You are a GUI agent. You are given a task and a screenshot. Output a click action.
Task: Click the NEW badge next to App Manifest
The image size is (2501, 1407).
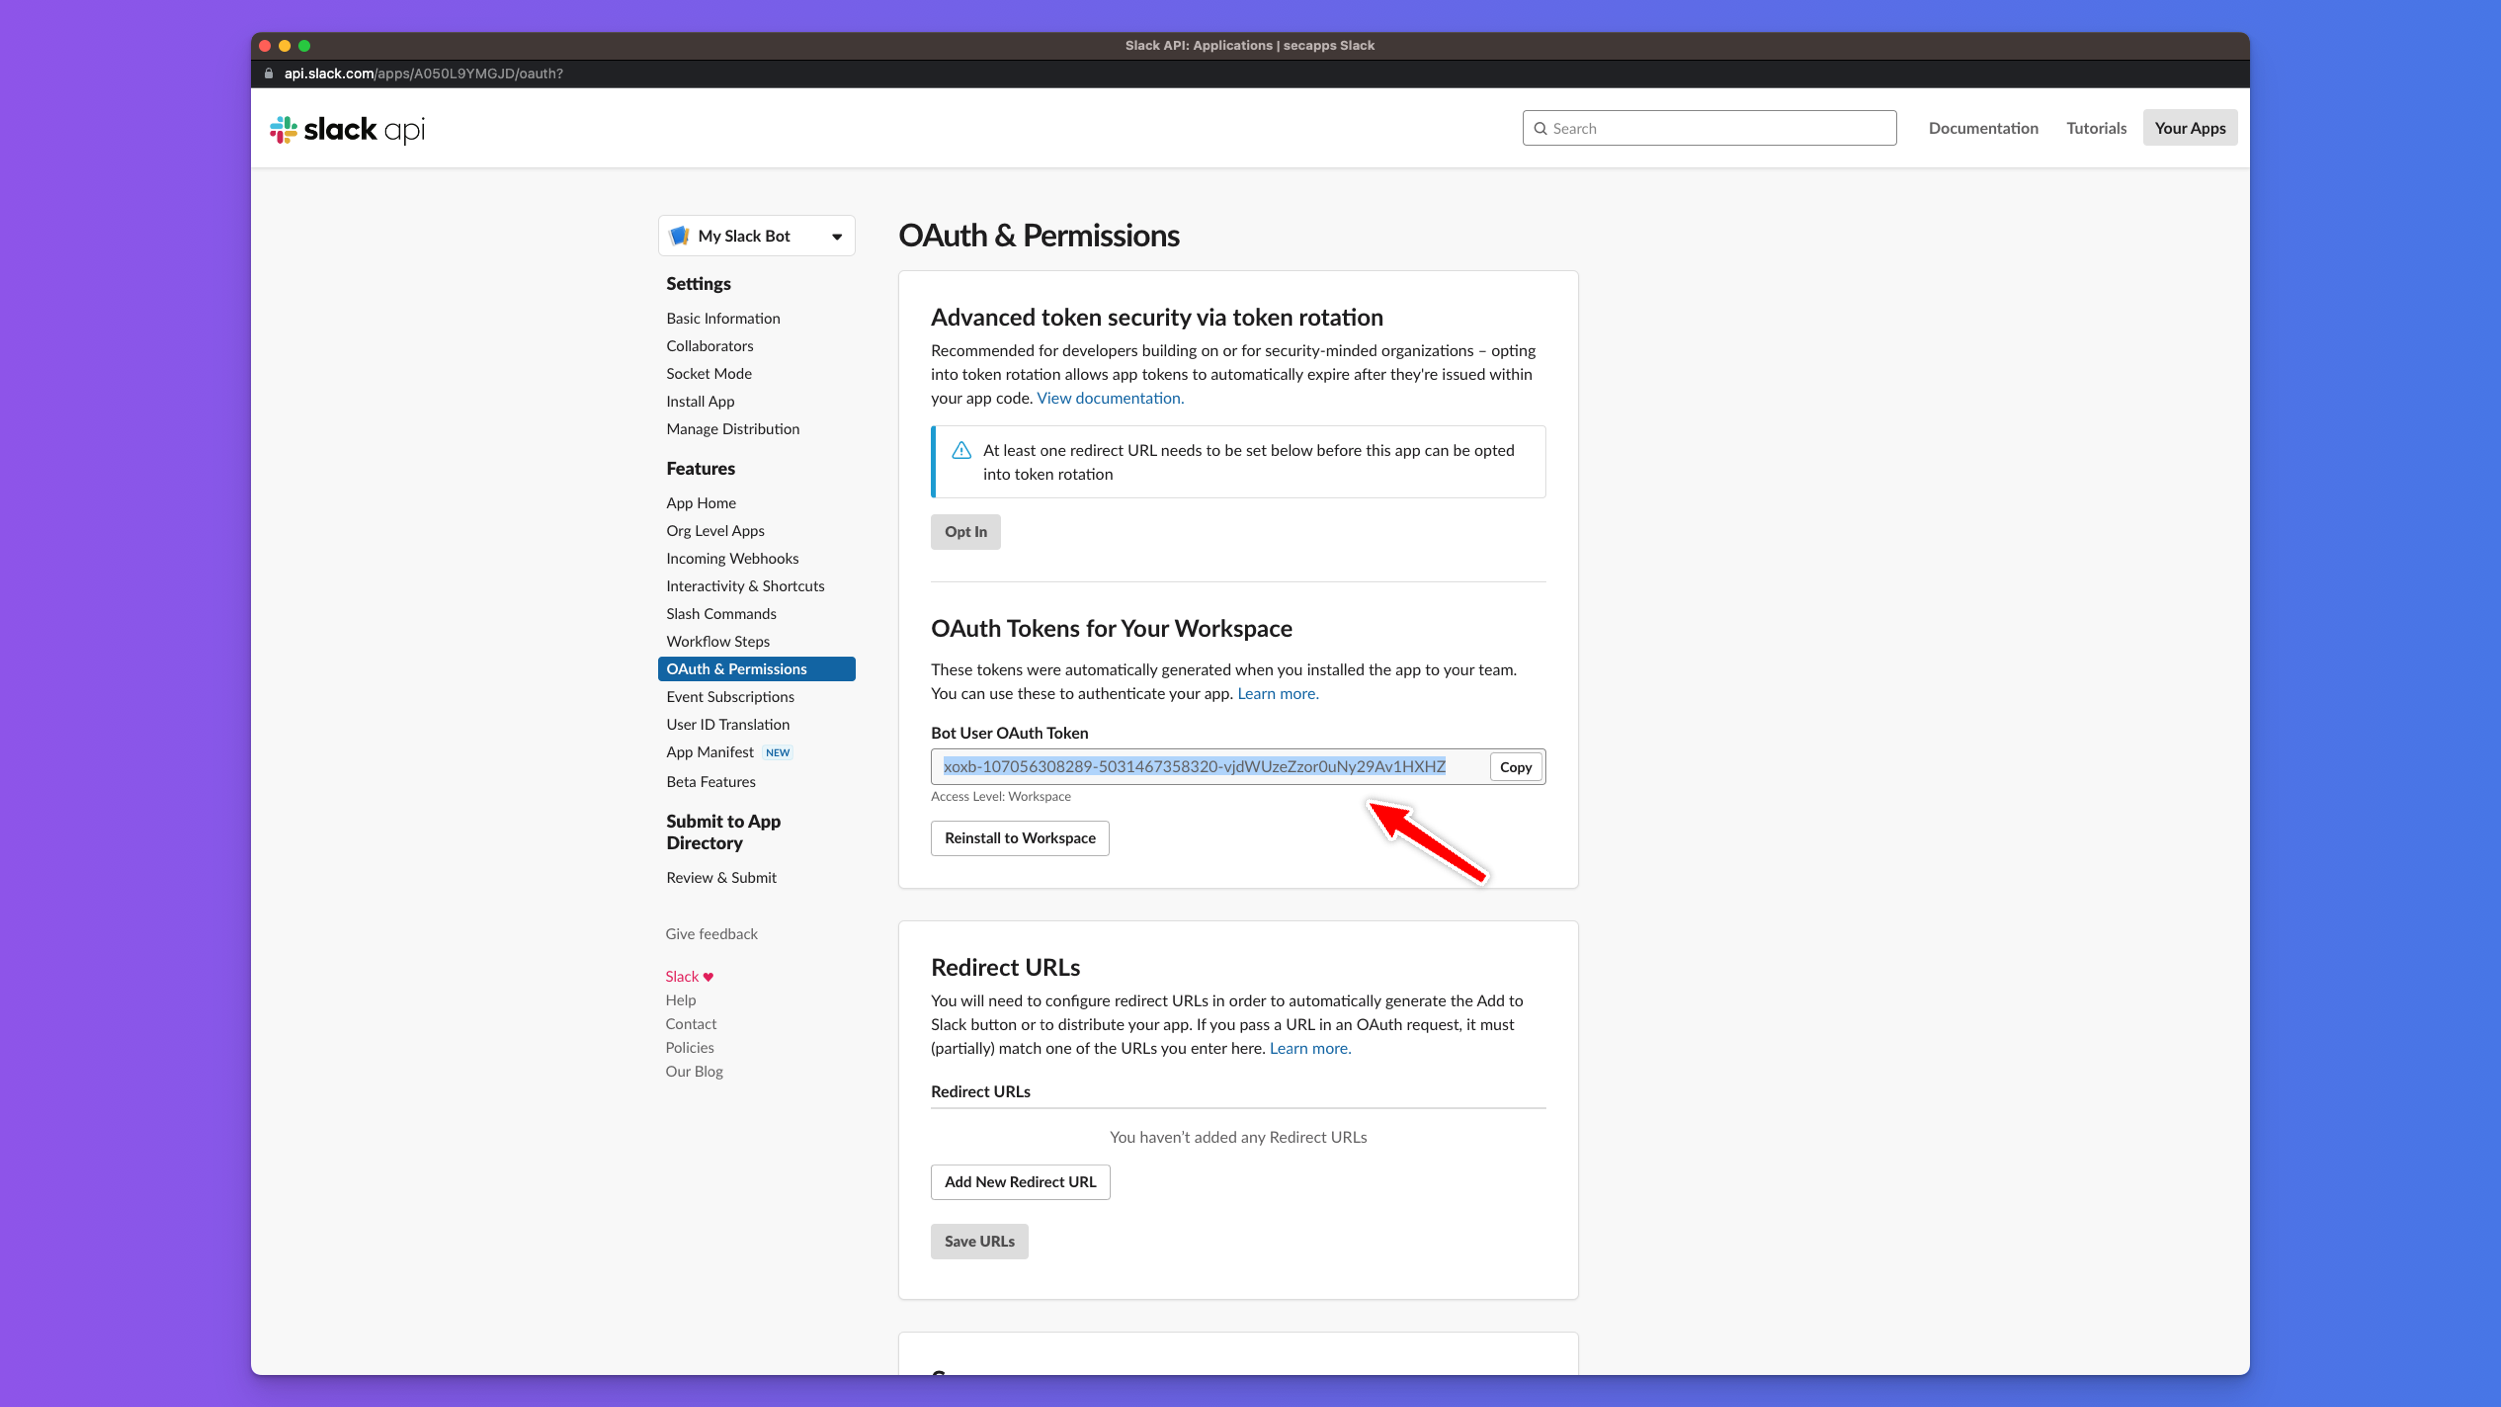[777, 753]
